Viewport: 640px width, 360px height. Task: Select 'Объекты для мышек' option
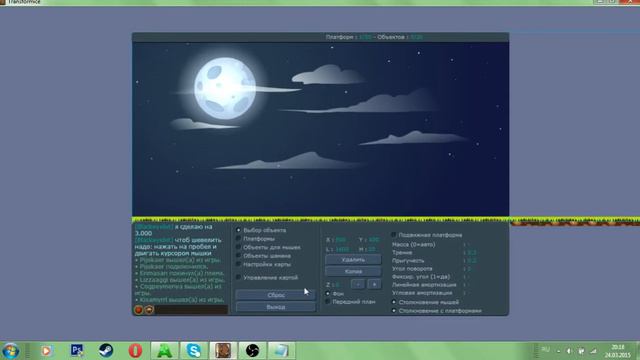(x=268, y=247)
